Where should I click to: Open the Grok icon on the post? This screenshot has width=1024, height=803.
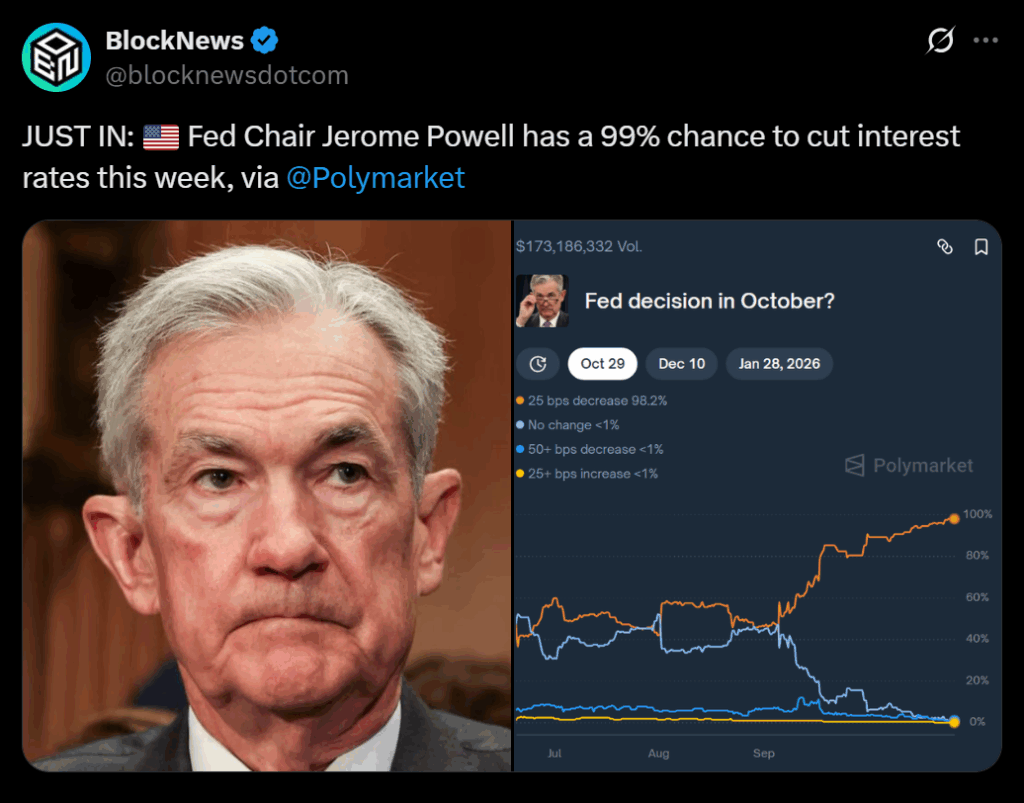coord(940,41)
